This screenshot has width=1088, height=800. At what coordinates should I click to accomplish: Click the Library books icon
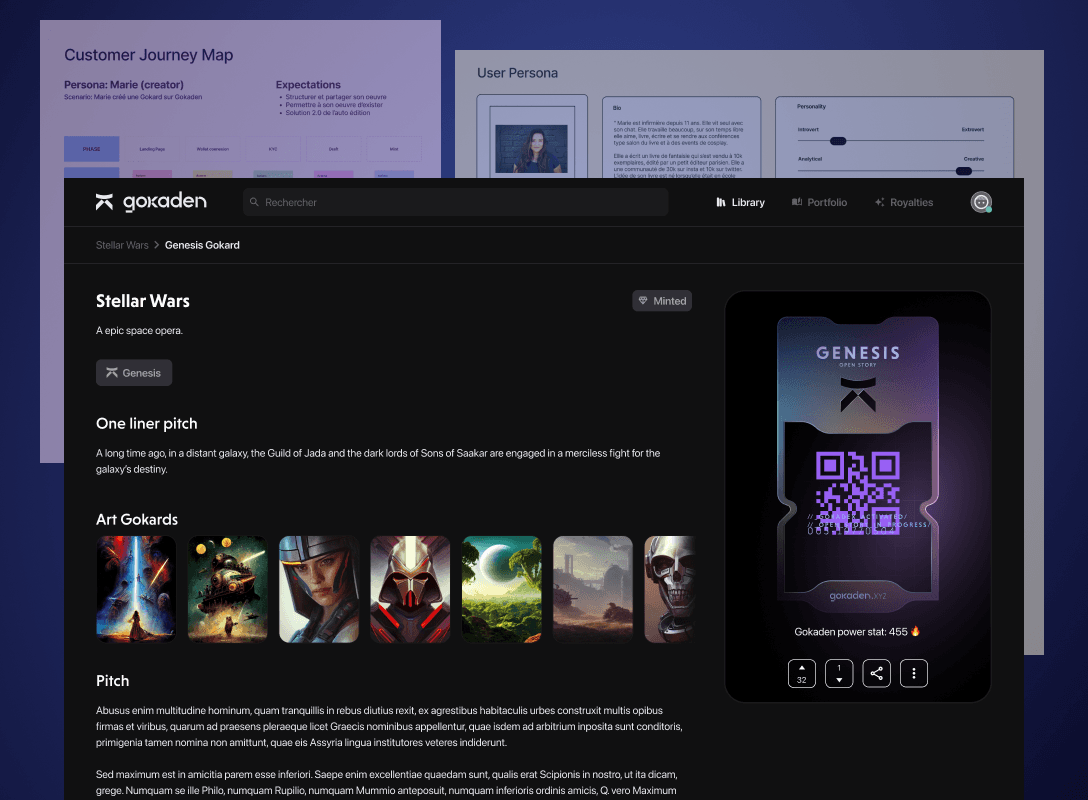click(x=721, y=202)
